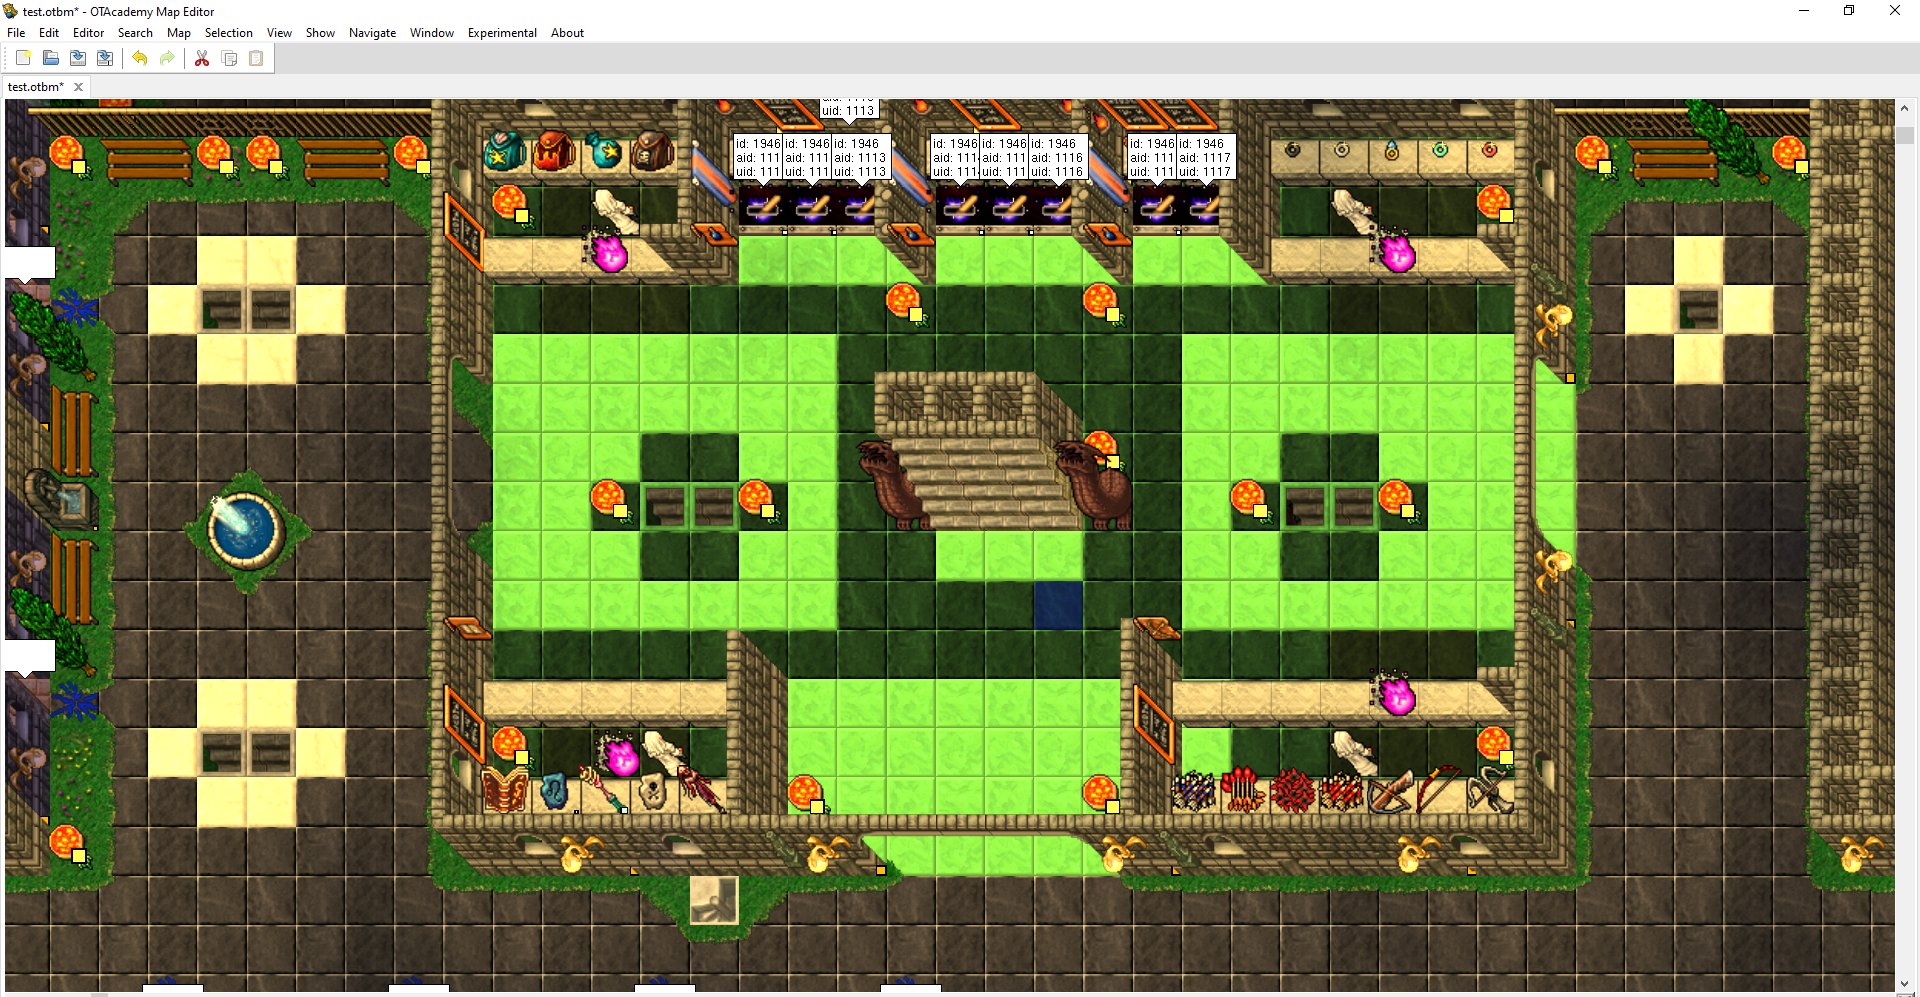This screenshot has height=997, width=1920.
Task: Click the tooltip reading aid: 1117
Action: click(x=1205, y=157)
